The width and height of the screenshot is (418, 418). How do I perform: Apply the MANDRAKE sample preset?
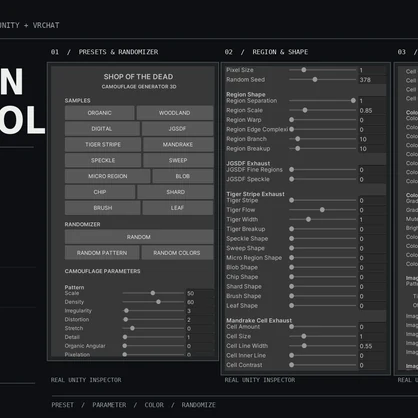[x=178, y=145]
